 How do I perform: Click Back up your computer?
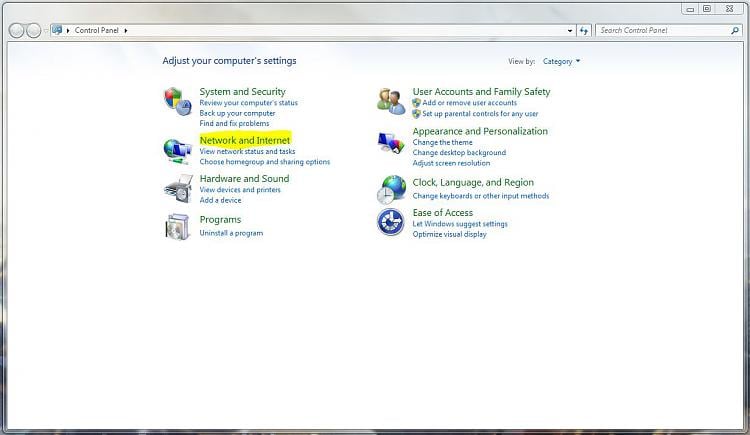click(237, 113)
